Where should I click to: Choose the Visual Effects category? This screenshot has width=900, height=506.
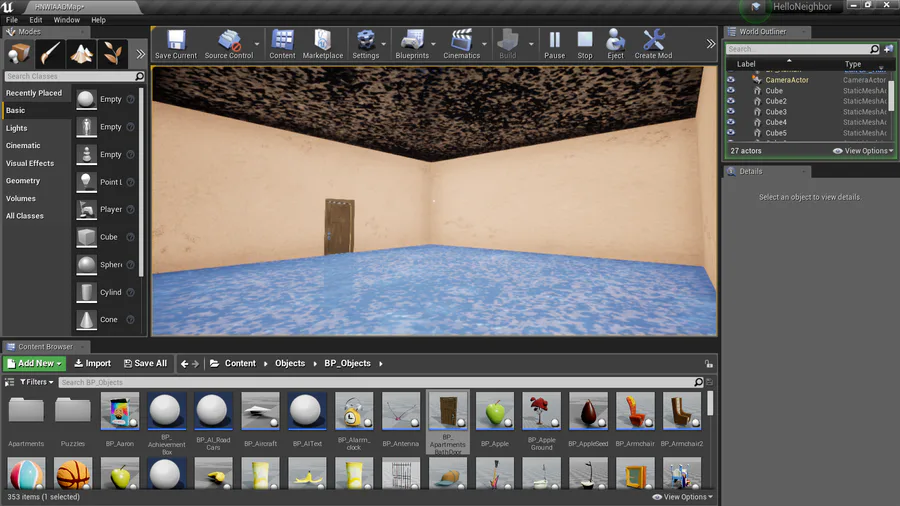pos(36,163)
